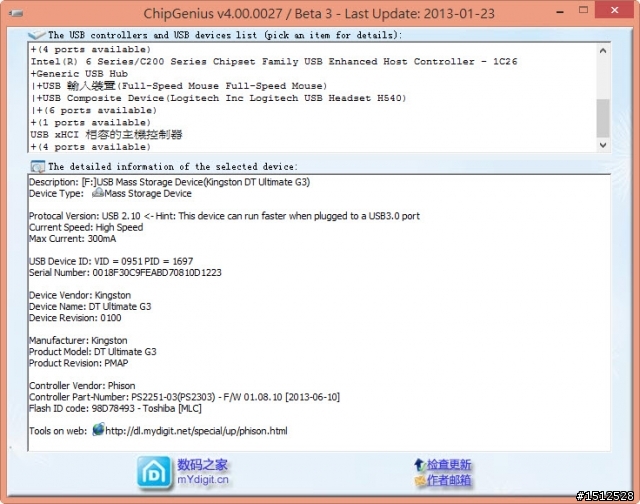Click the Flash ID code Toshiba MLC line
The width and height of the screenshot is (640, 504).
pyautogui.click(x=116, y=409)
